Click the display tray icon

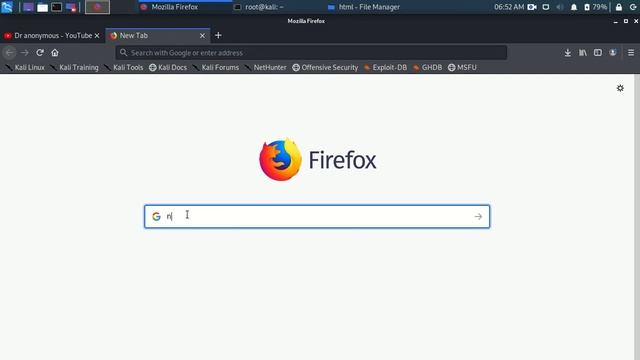pyautogui.click(x=546, y=7)
